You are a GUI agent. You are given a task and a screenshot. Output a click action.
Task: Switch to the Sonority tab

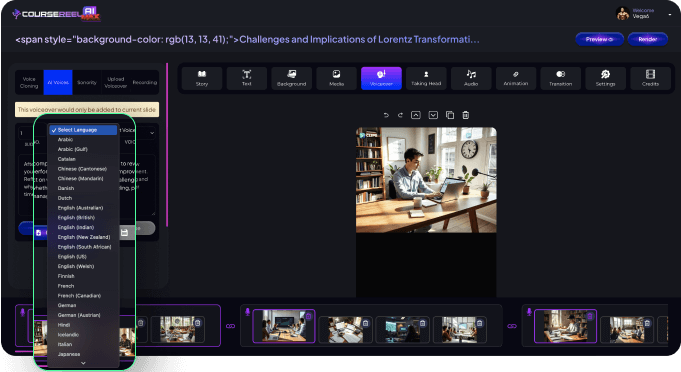point(87,82)
